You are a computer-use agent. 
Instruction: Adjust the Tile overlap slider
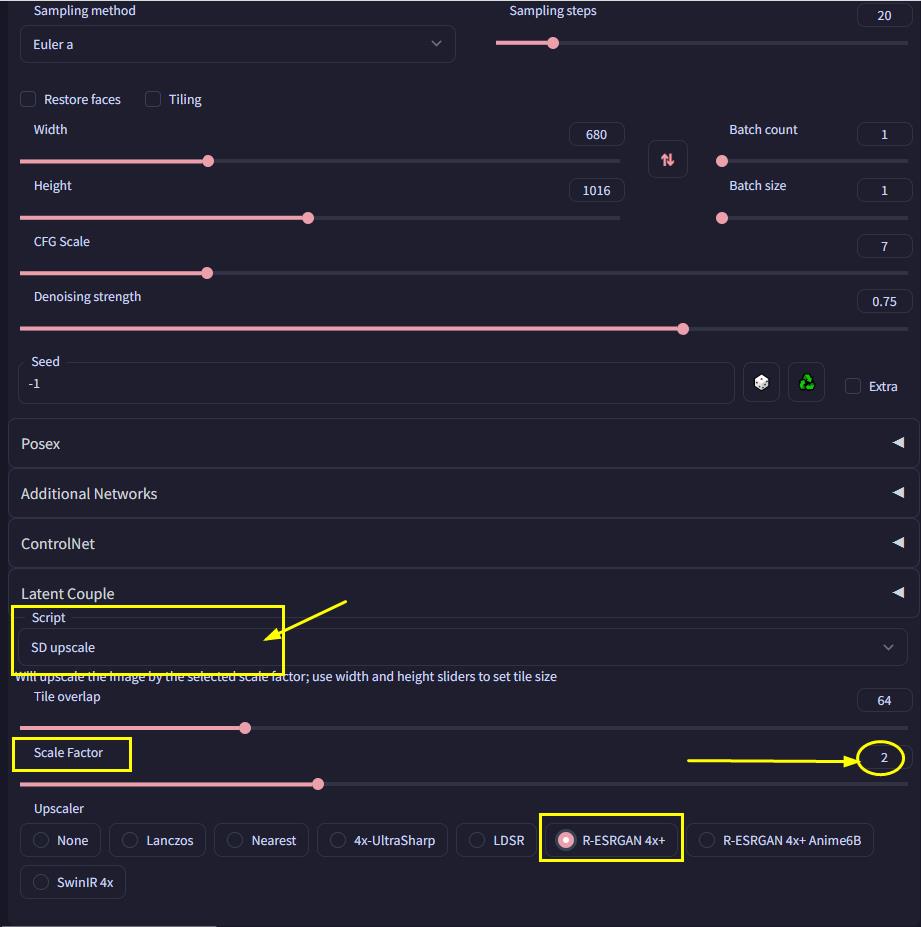click(x=463, y=728)
